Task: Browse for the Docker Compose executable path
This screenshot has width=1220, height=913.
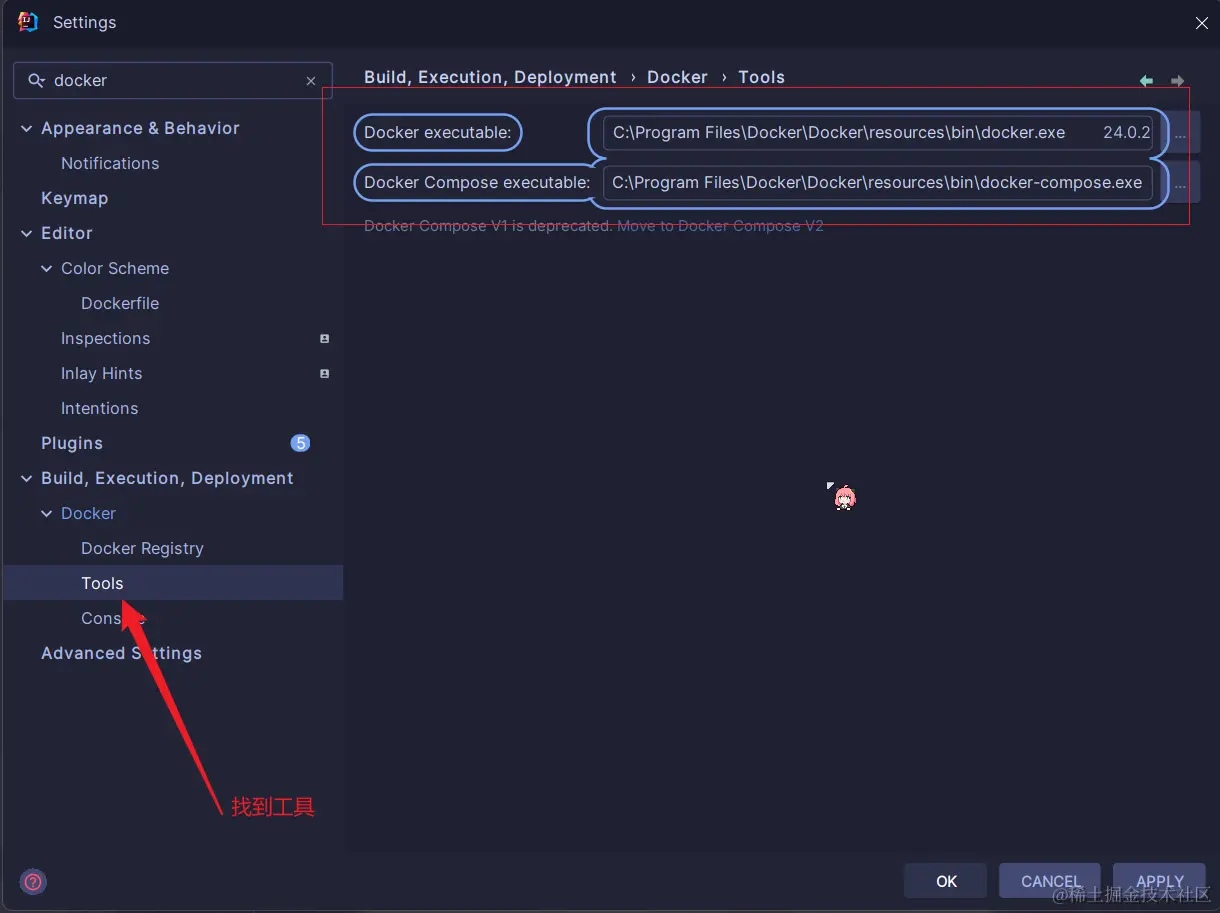Action: (x=1180, y=183)
